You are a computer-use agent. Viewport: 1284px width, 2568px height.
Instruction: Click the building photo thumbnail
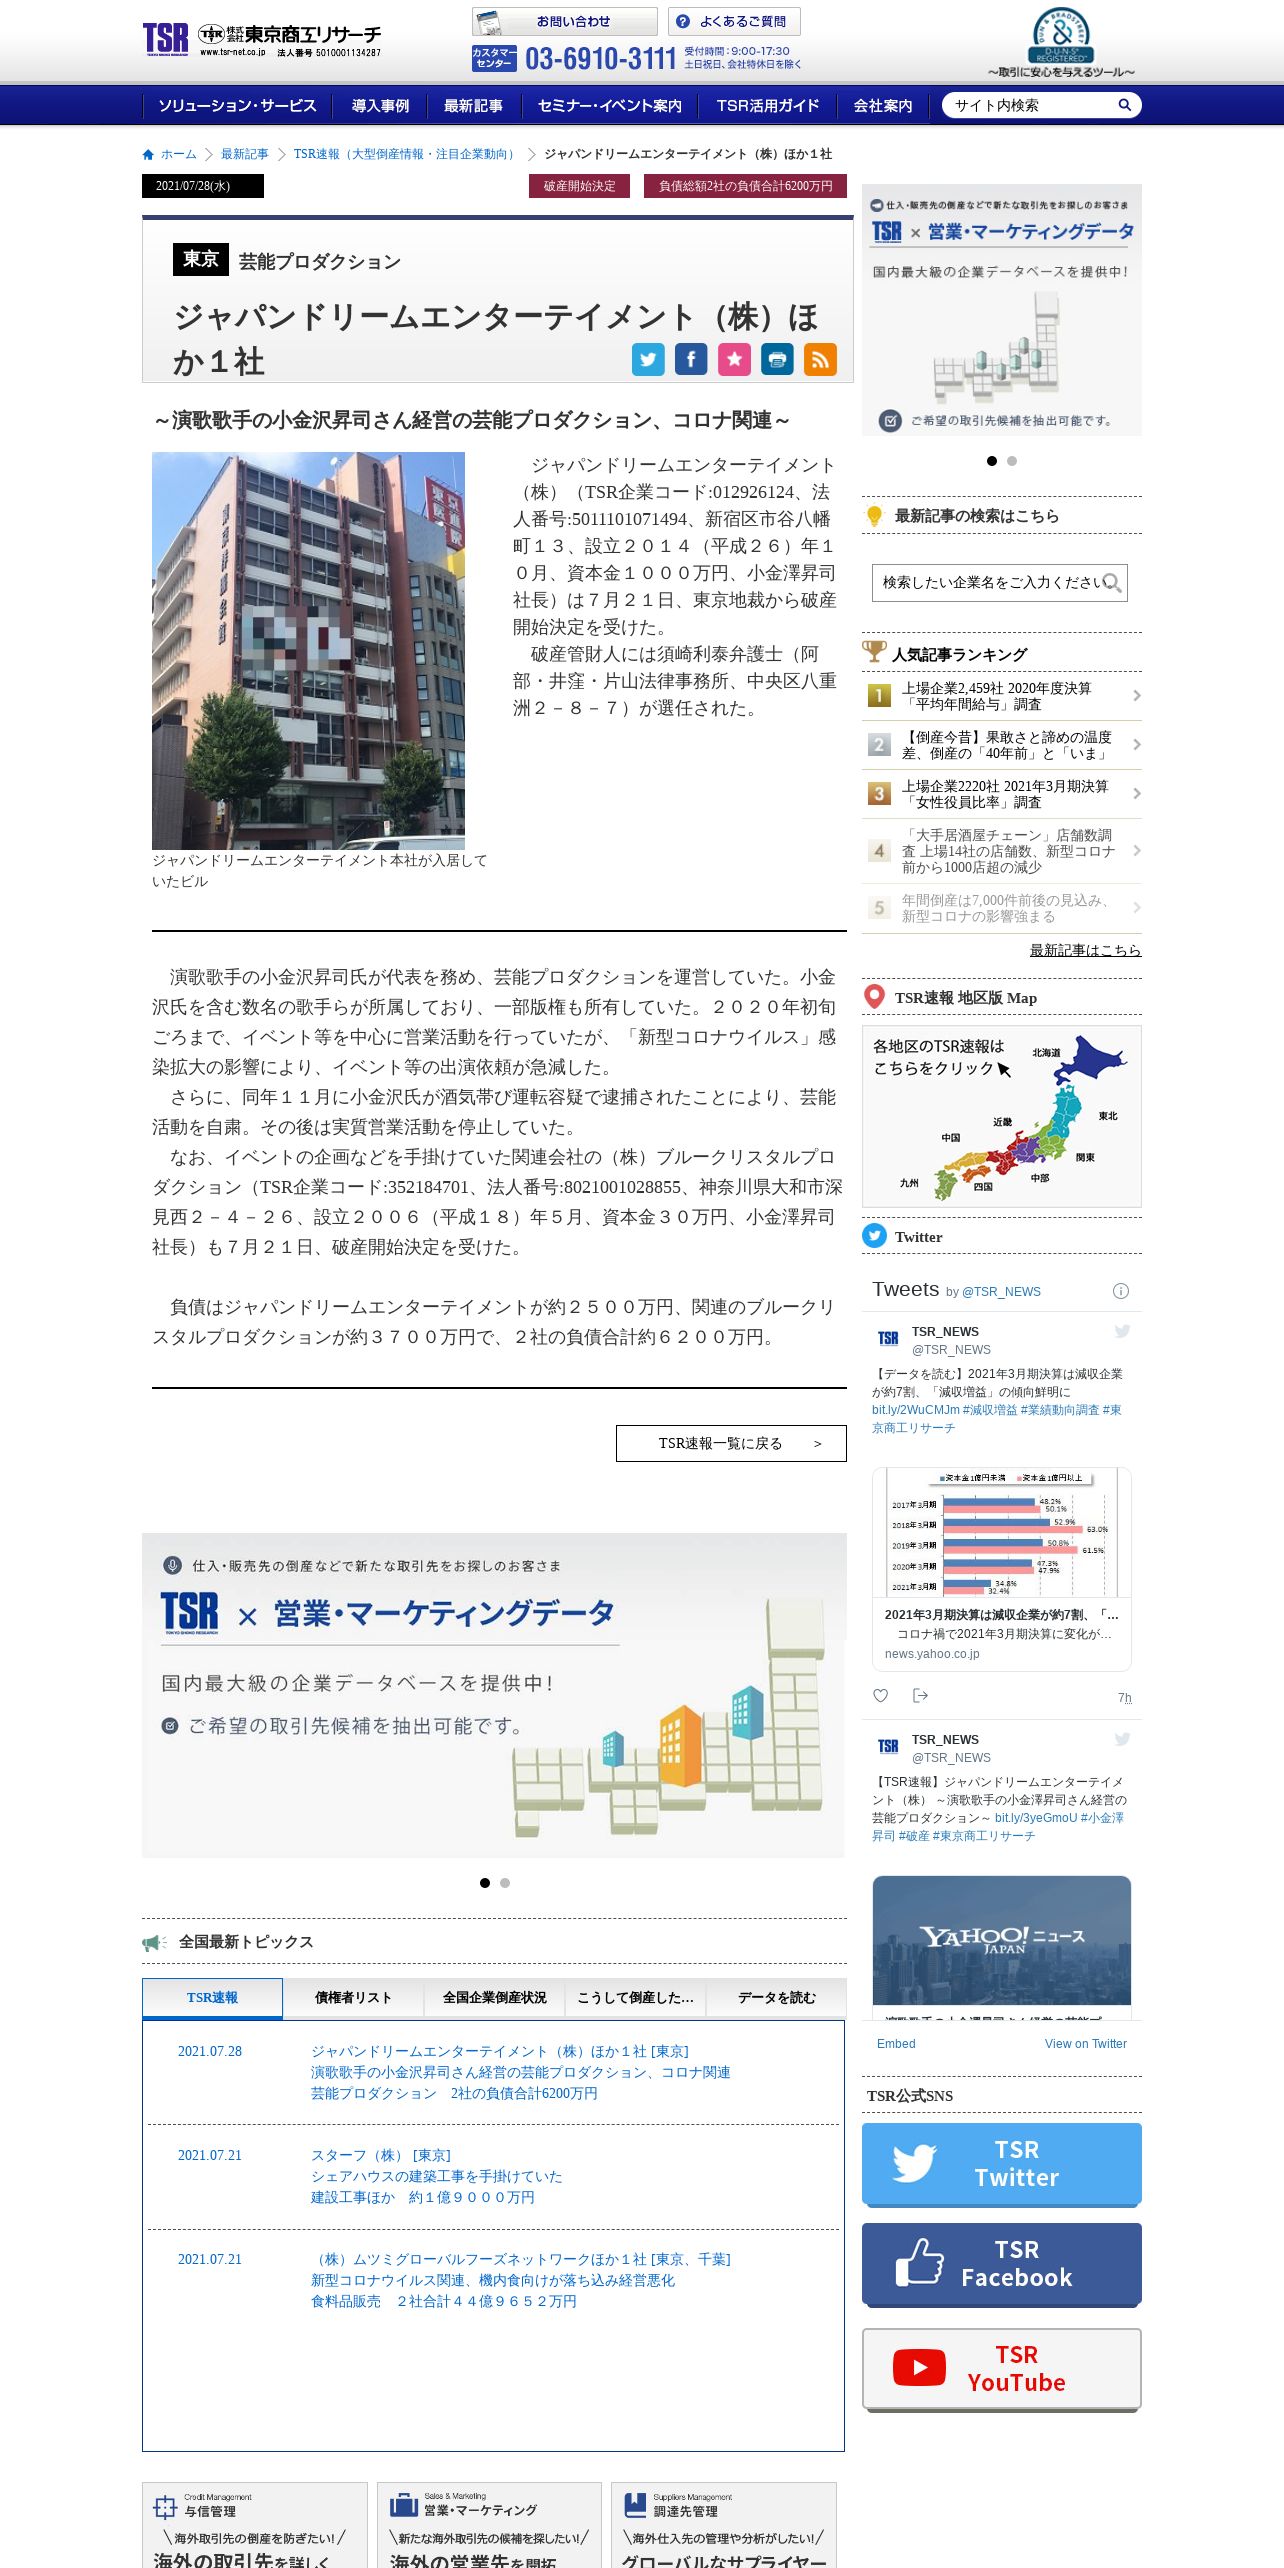[308, 651]
